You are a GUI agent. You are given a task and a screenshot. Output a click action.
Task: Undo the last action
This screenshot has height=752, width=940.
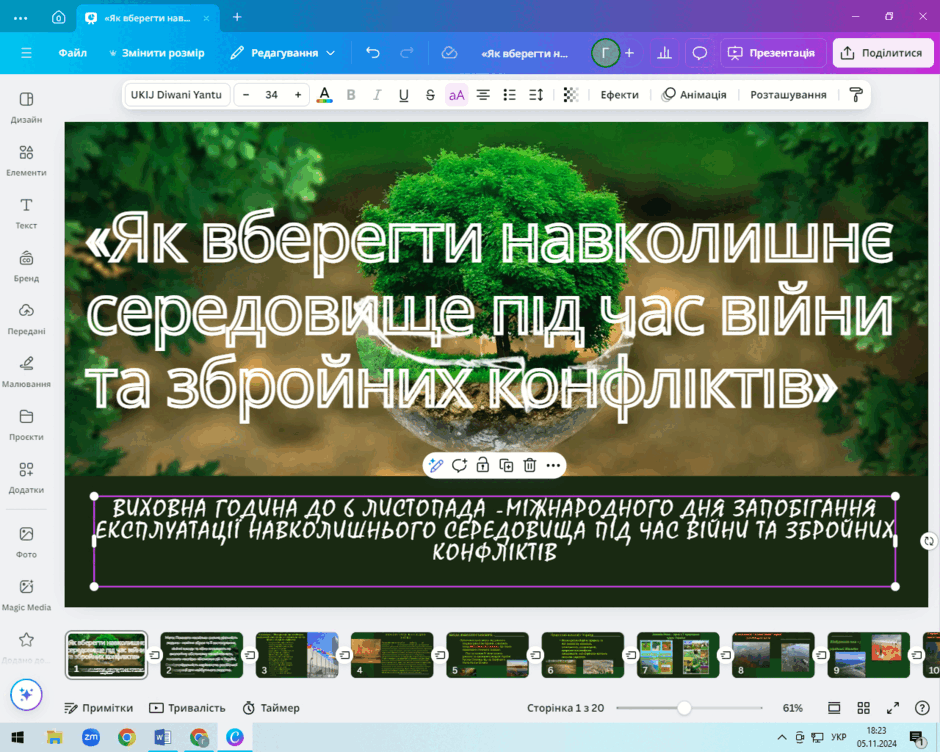(373, 53)
